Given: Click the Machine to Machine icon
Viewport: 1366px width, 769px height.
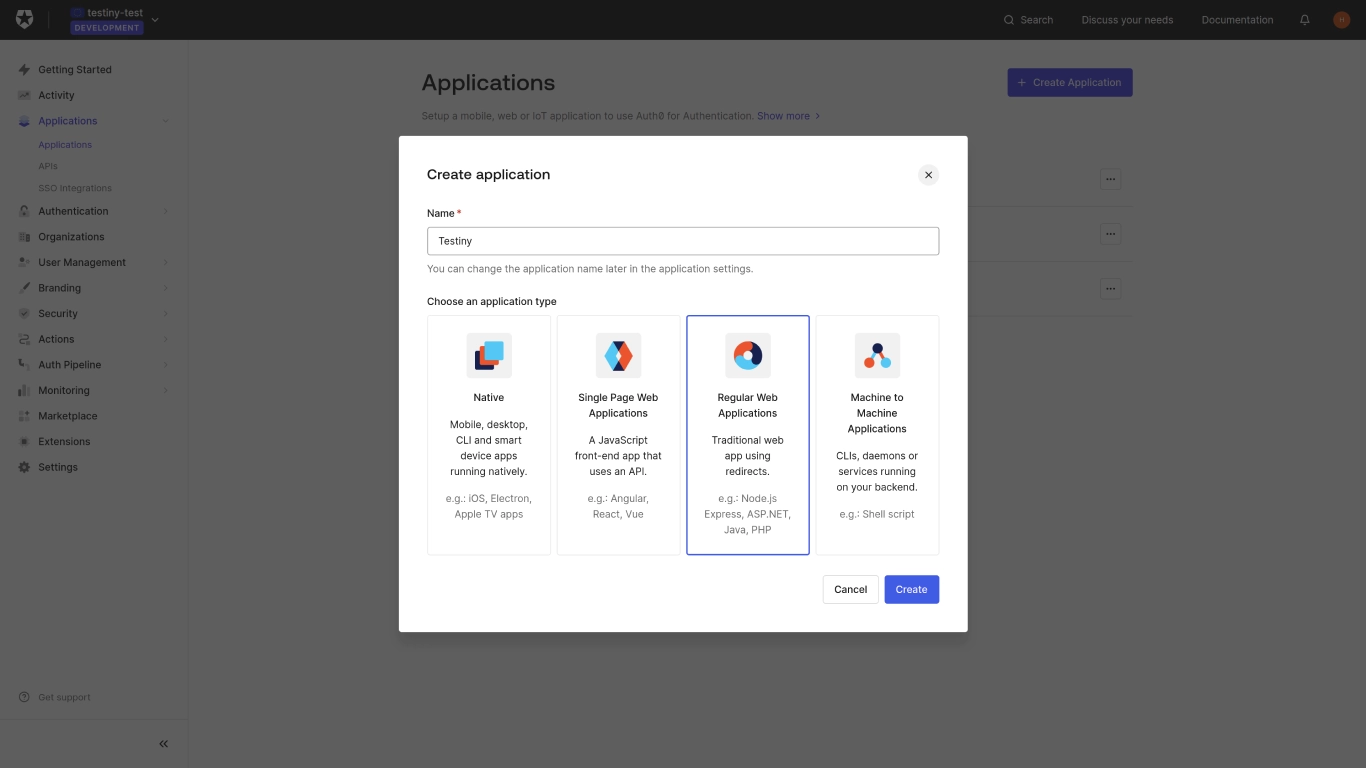Looking at the screenshot, I should point(877,355).
